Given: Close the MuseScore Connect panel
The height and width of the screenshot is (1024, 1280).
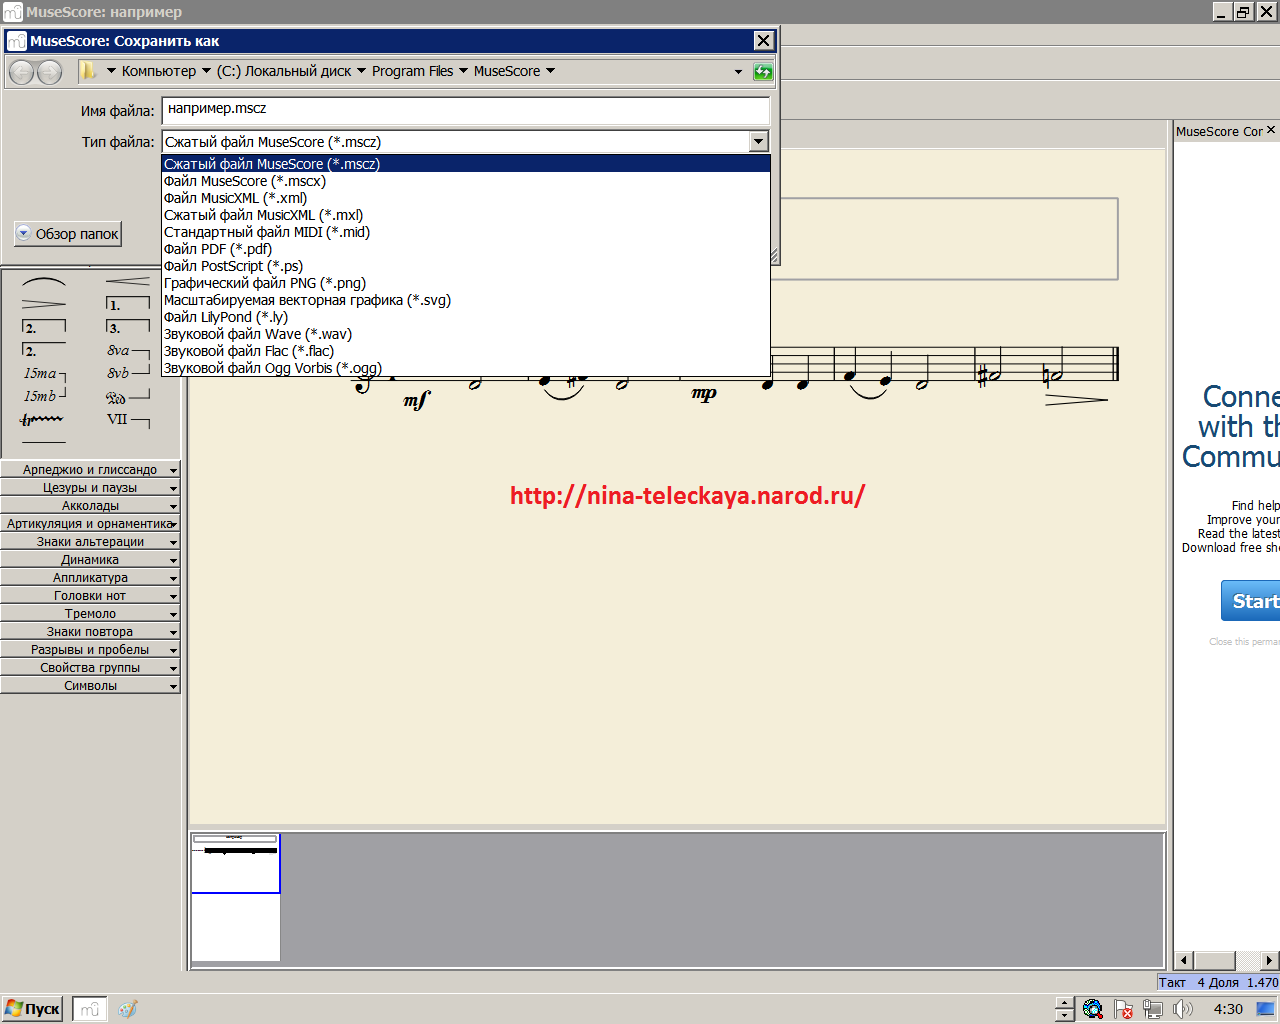Looking at the screenshot, I should click(1271, 130).
